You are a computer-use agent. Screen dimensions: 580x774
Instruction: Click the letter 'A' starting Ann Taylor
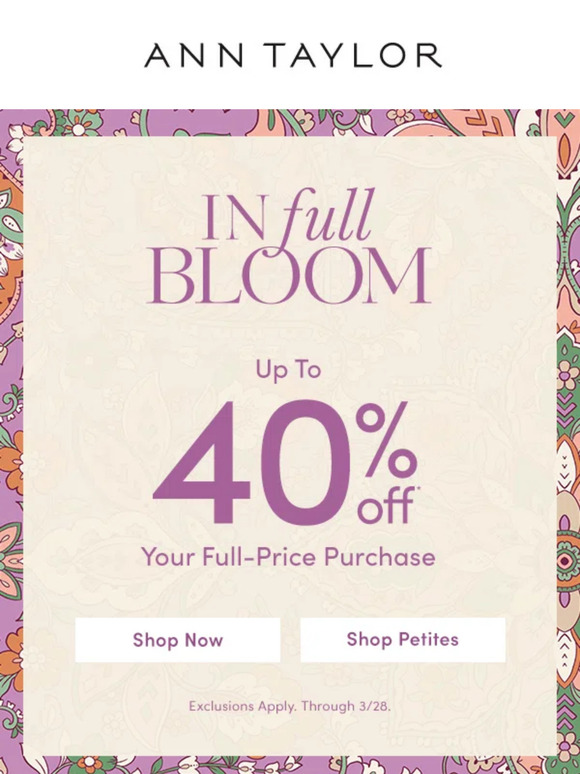157,55
